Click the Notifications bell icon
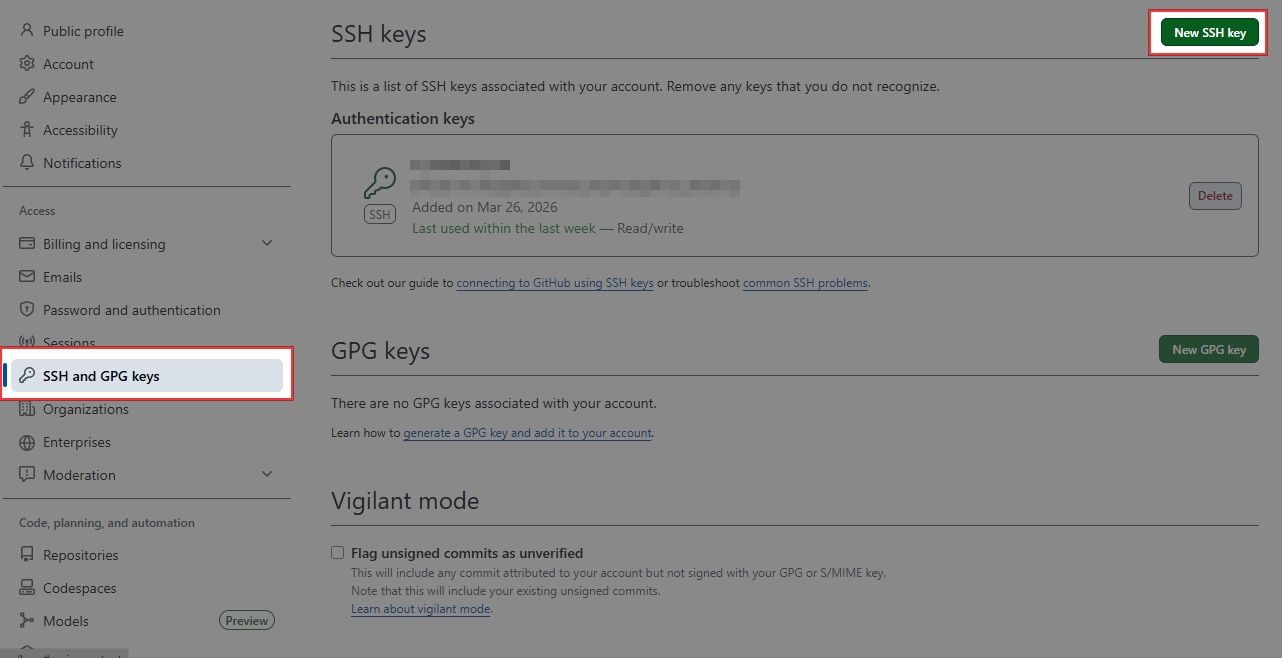 point(27,163)
